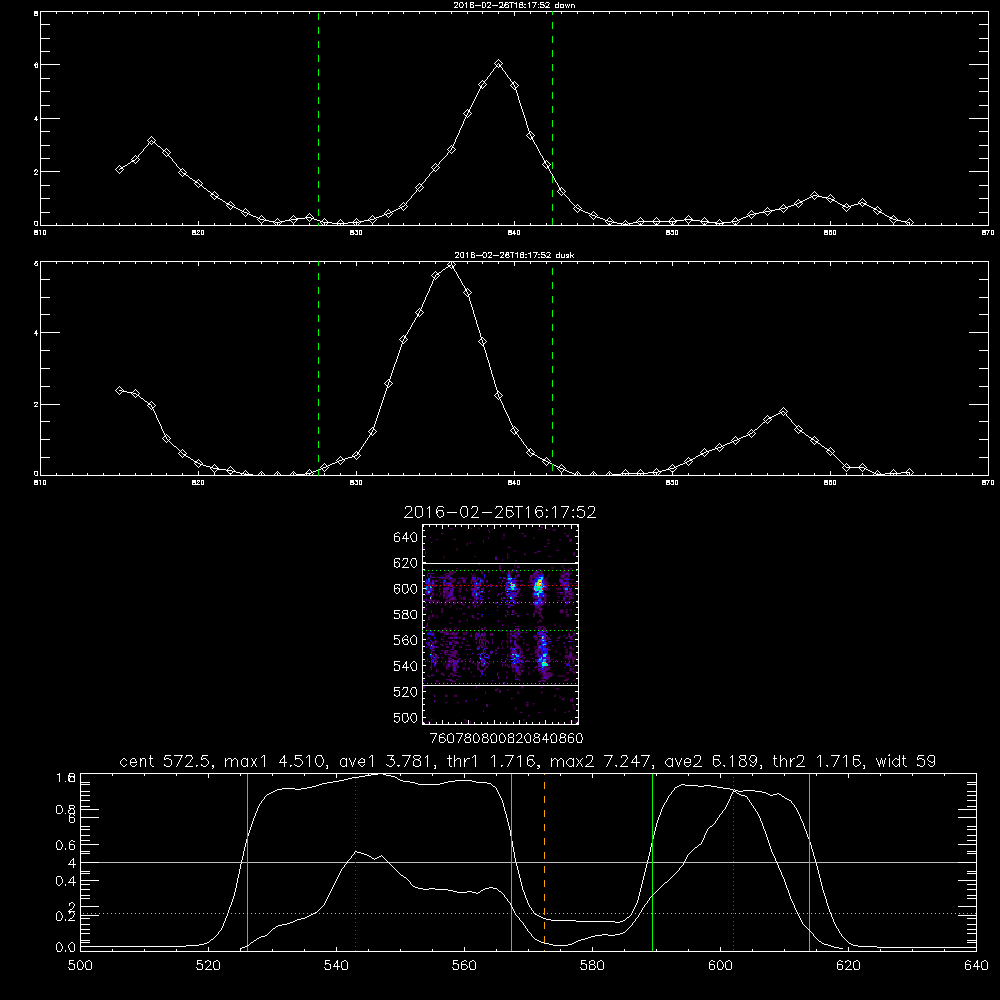Select the green vertical line near 567
Image resolution: width=1000 pixels, height=1000 pixels.
click(x=511, y=861)
